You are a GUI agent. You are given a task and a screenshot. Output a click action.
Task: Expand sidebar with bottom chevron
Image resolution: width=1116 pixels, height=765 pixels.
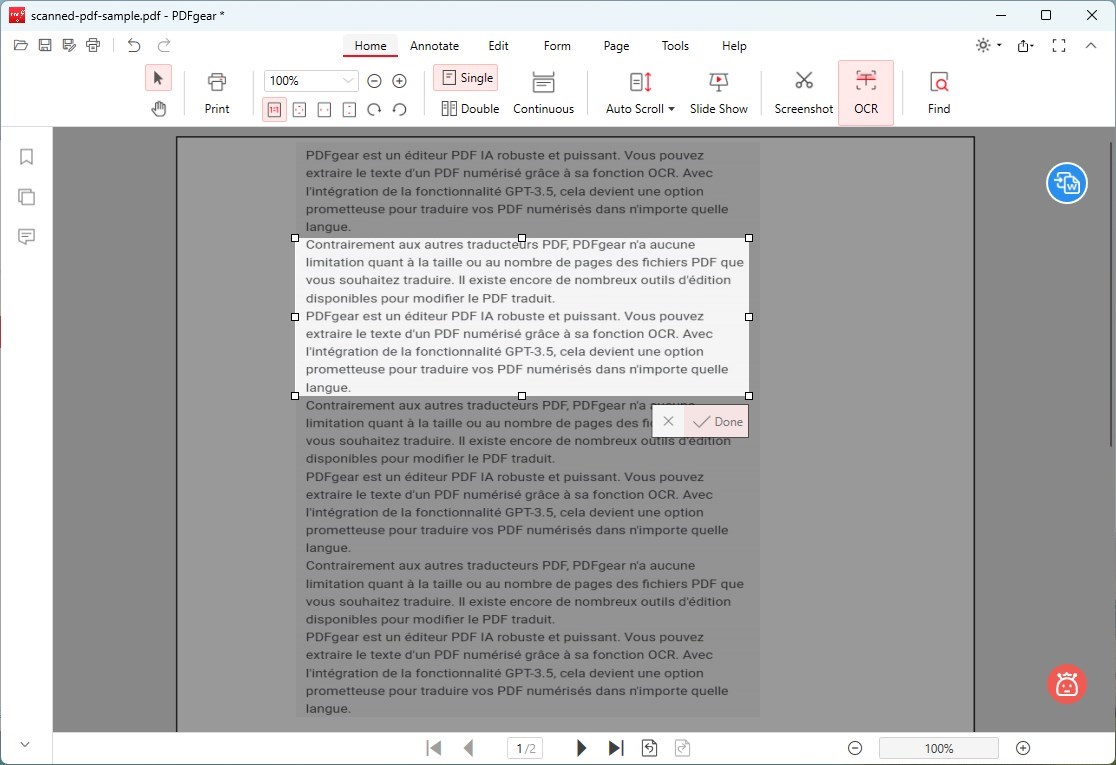pos(25,744)
